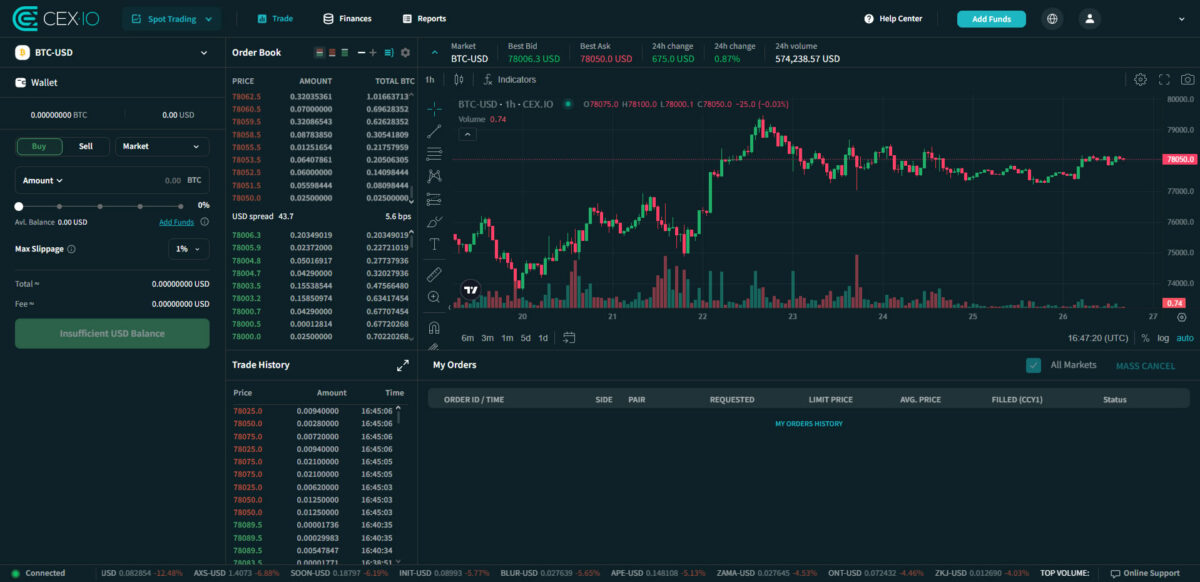The width and height of the screenshot is (1200, 582).
Task: Open the Reports tab
Action: (x=424, y=18)
